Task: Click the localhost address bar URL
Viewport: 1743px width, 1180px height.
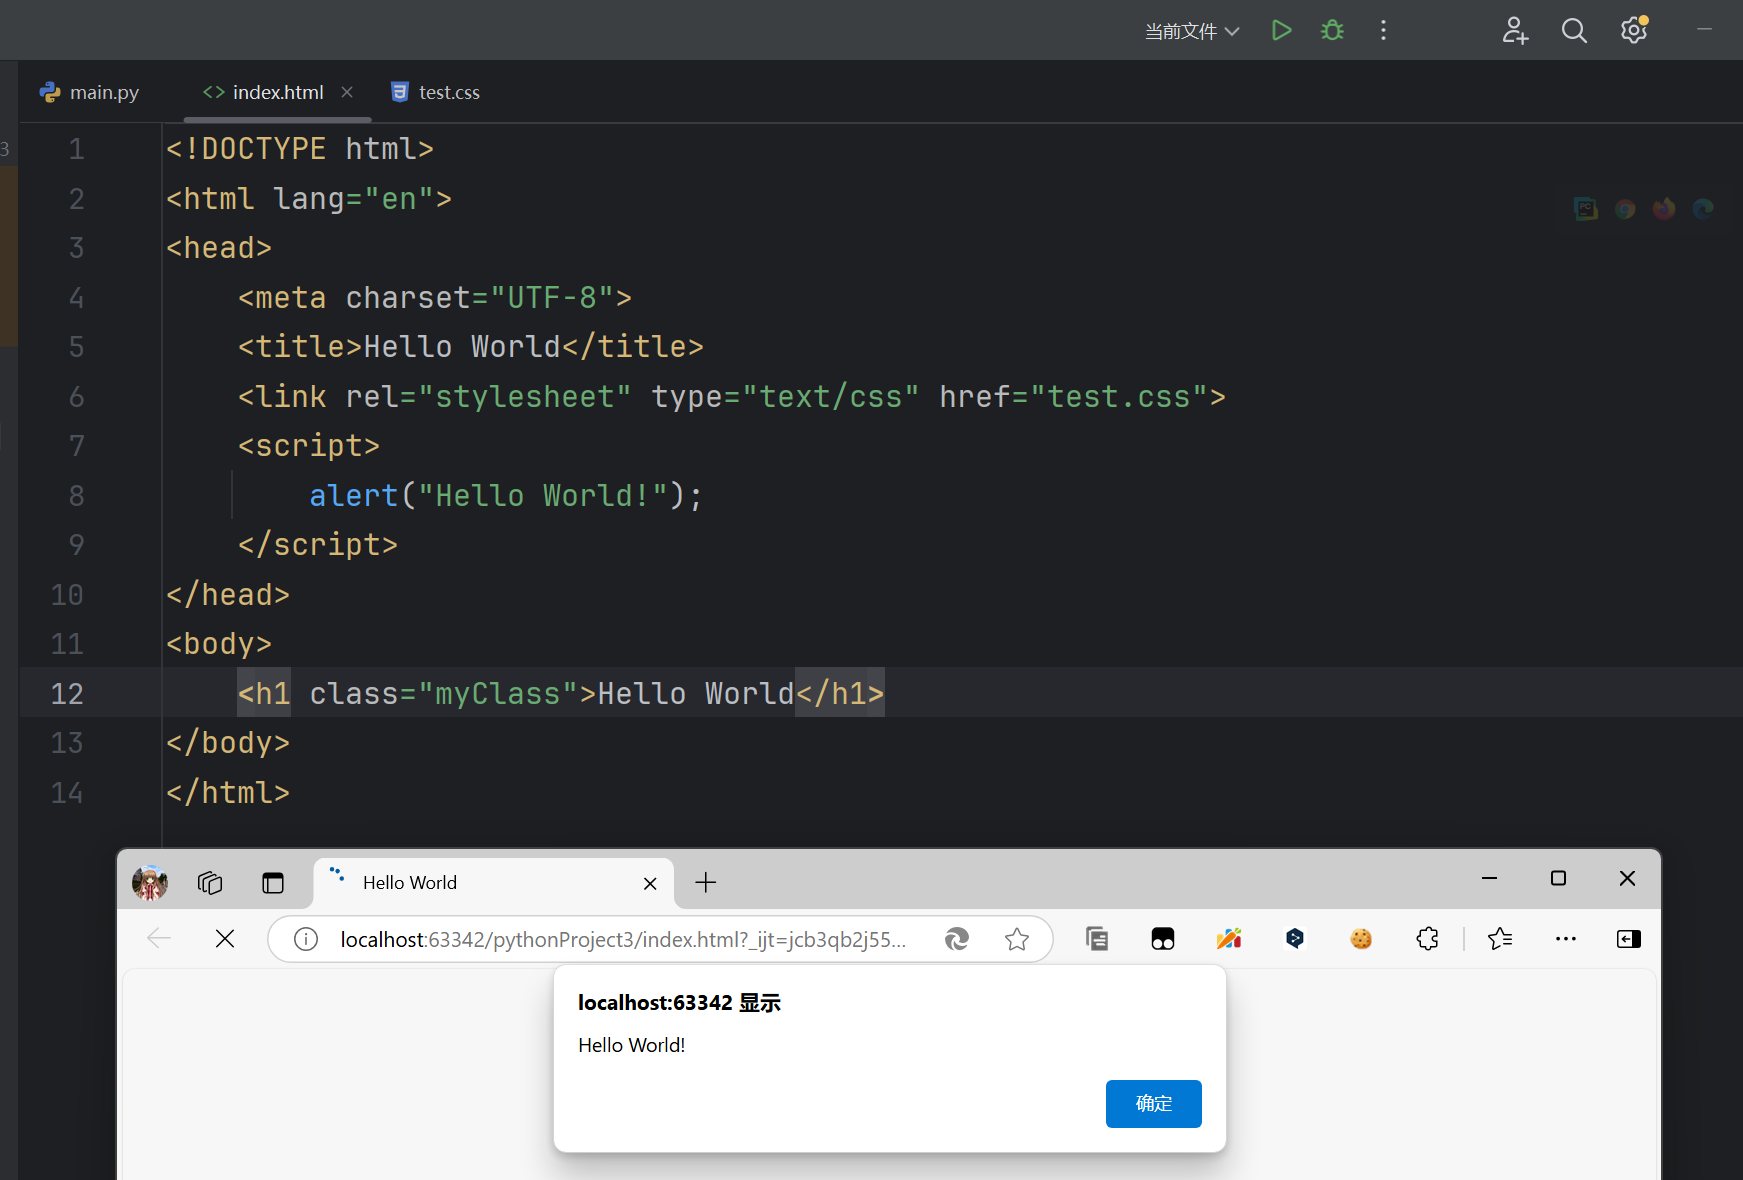Action: [622, 940]
